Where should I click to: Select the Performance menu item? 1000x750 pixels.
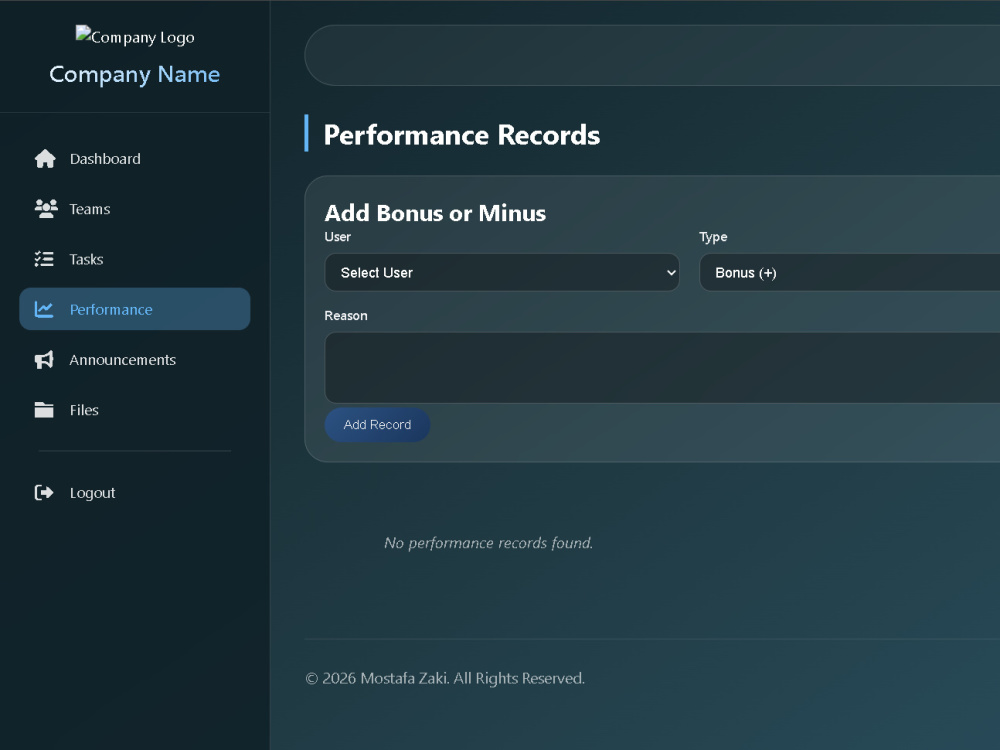[x=135, y=309]
